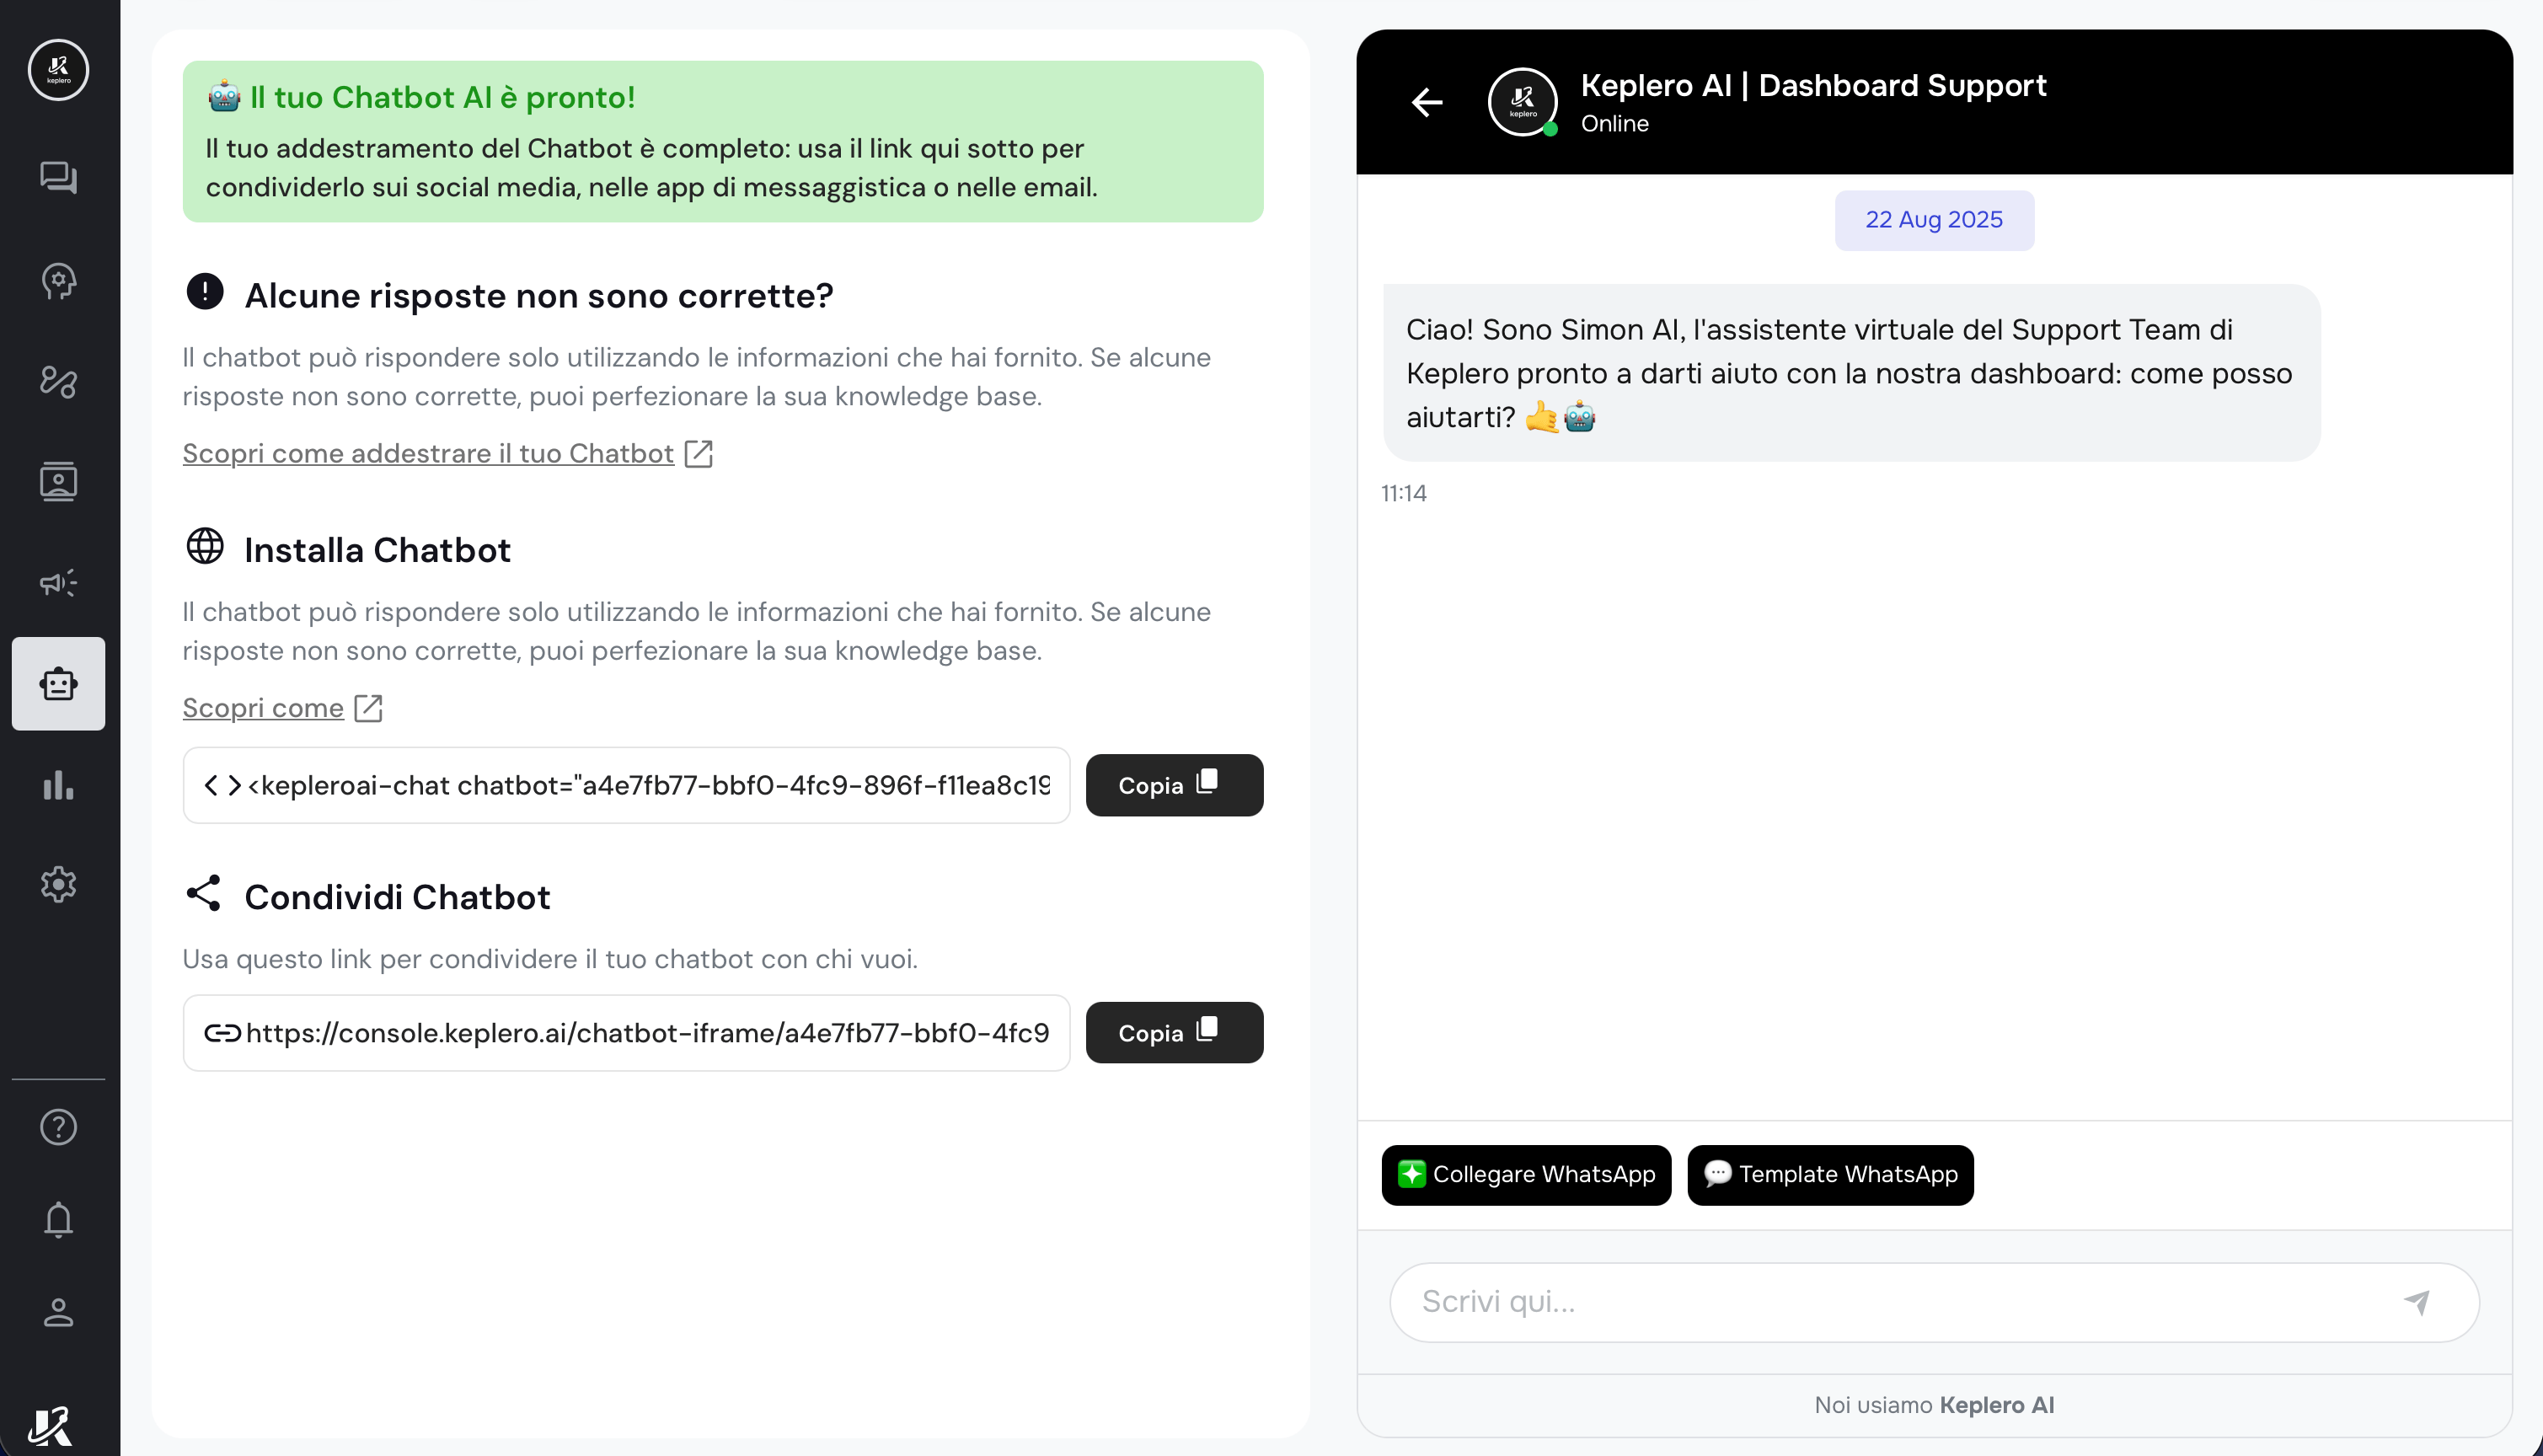Click the help question mark icon
2543x1456 pixels.
pyautogui.click(x=58, y=1127)
